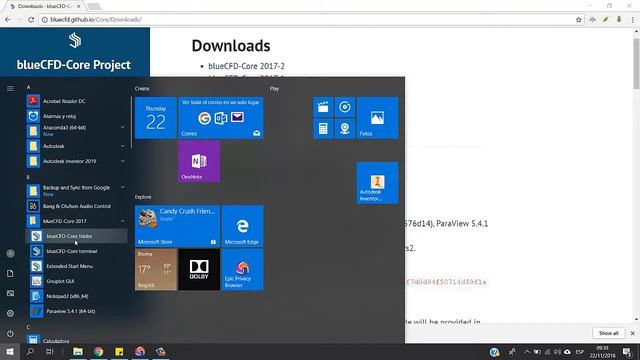Click the ESP language indicator

click(580, 352)
